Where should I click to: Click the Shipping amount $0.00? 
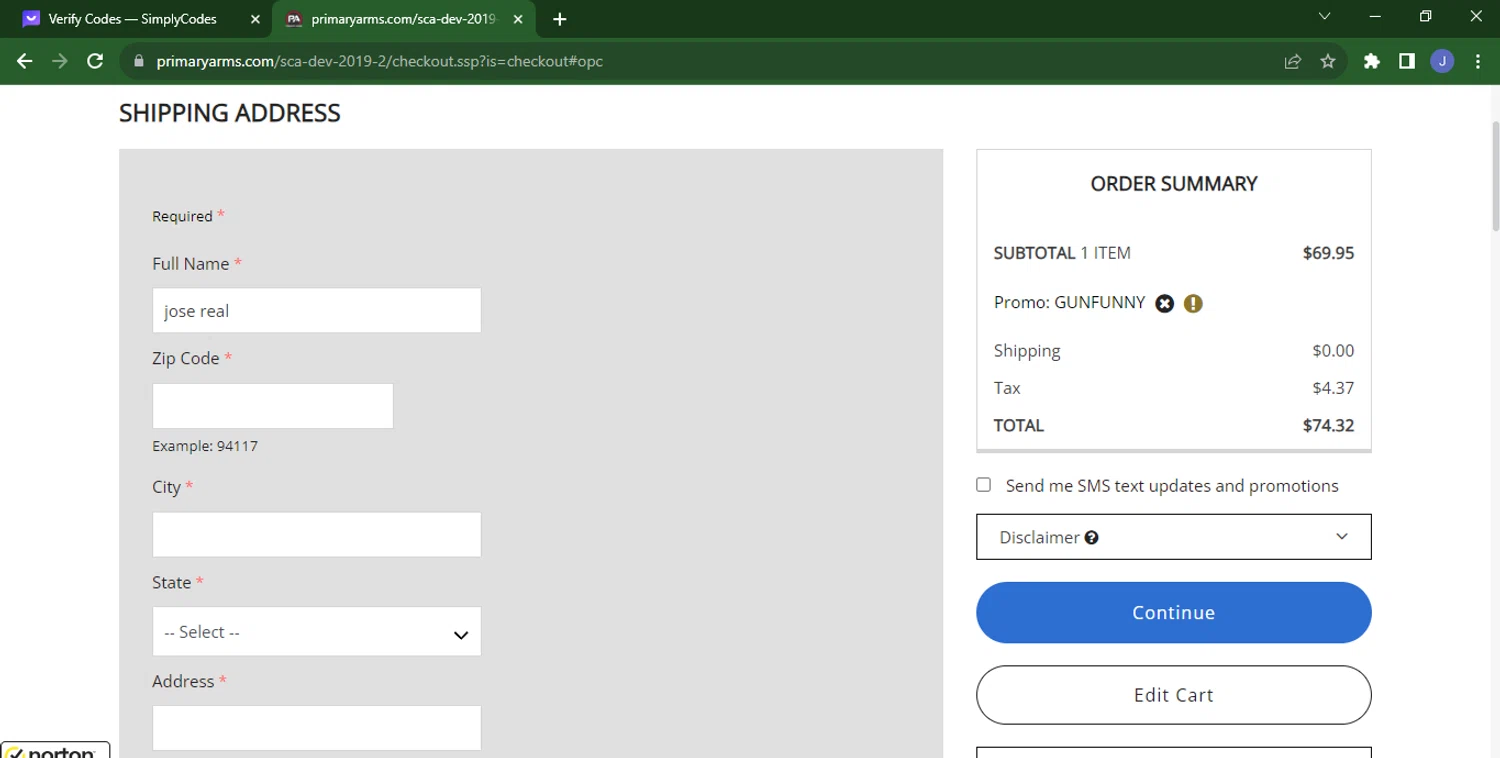coord(1333,351)
